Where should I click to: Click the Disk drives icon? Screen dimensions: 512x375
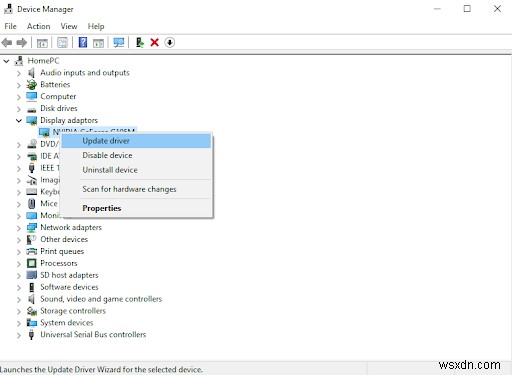coord(32,109)
